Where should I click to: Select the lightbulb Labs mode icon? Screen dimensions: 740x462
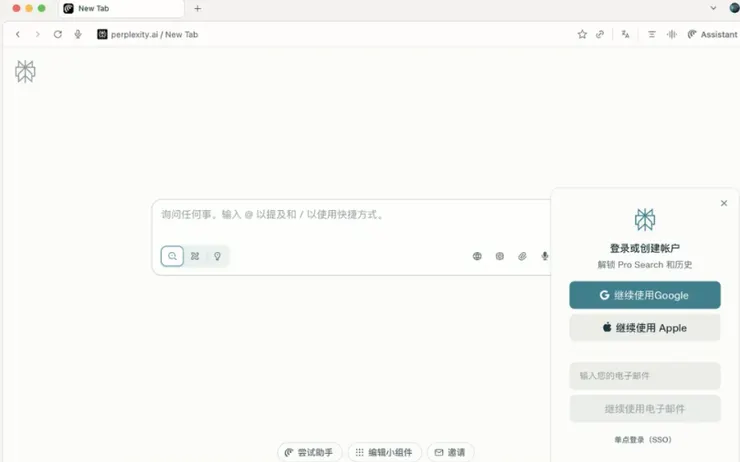point(217,256)
